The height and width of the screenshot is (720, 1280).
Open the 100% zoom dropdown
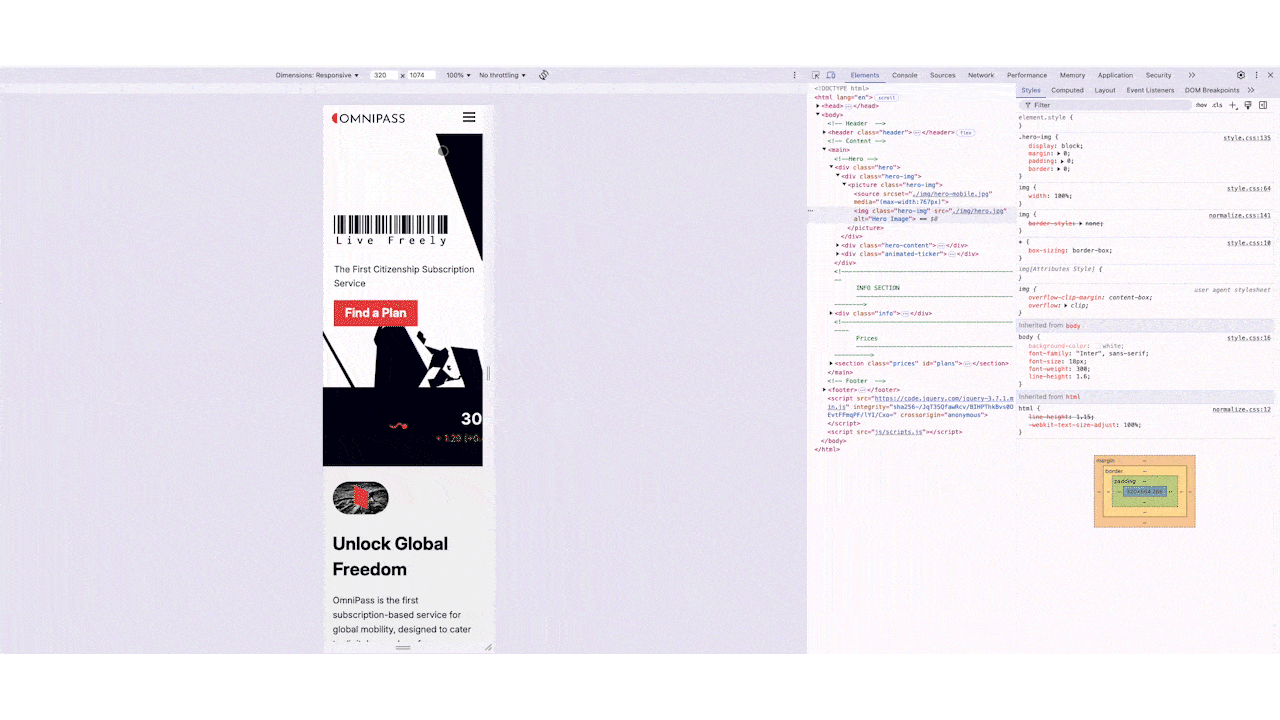point(458,75)
